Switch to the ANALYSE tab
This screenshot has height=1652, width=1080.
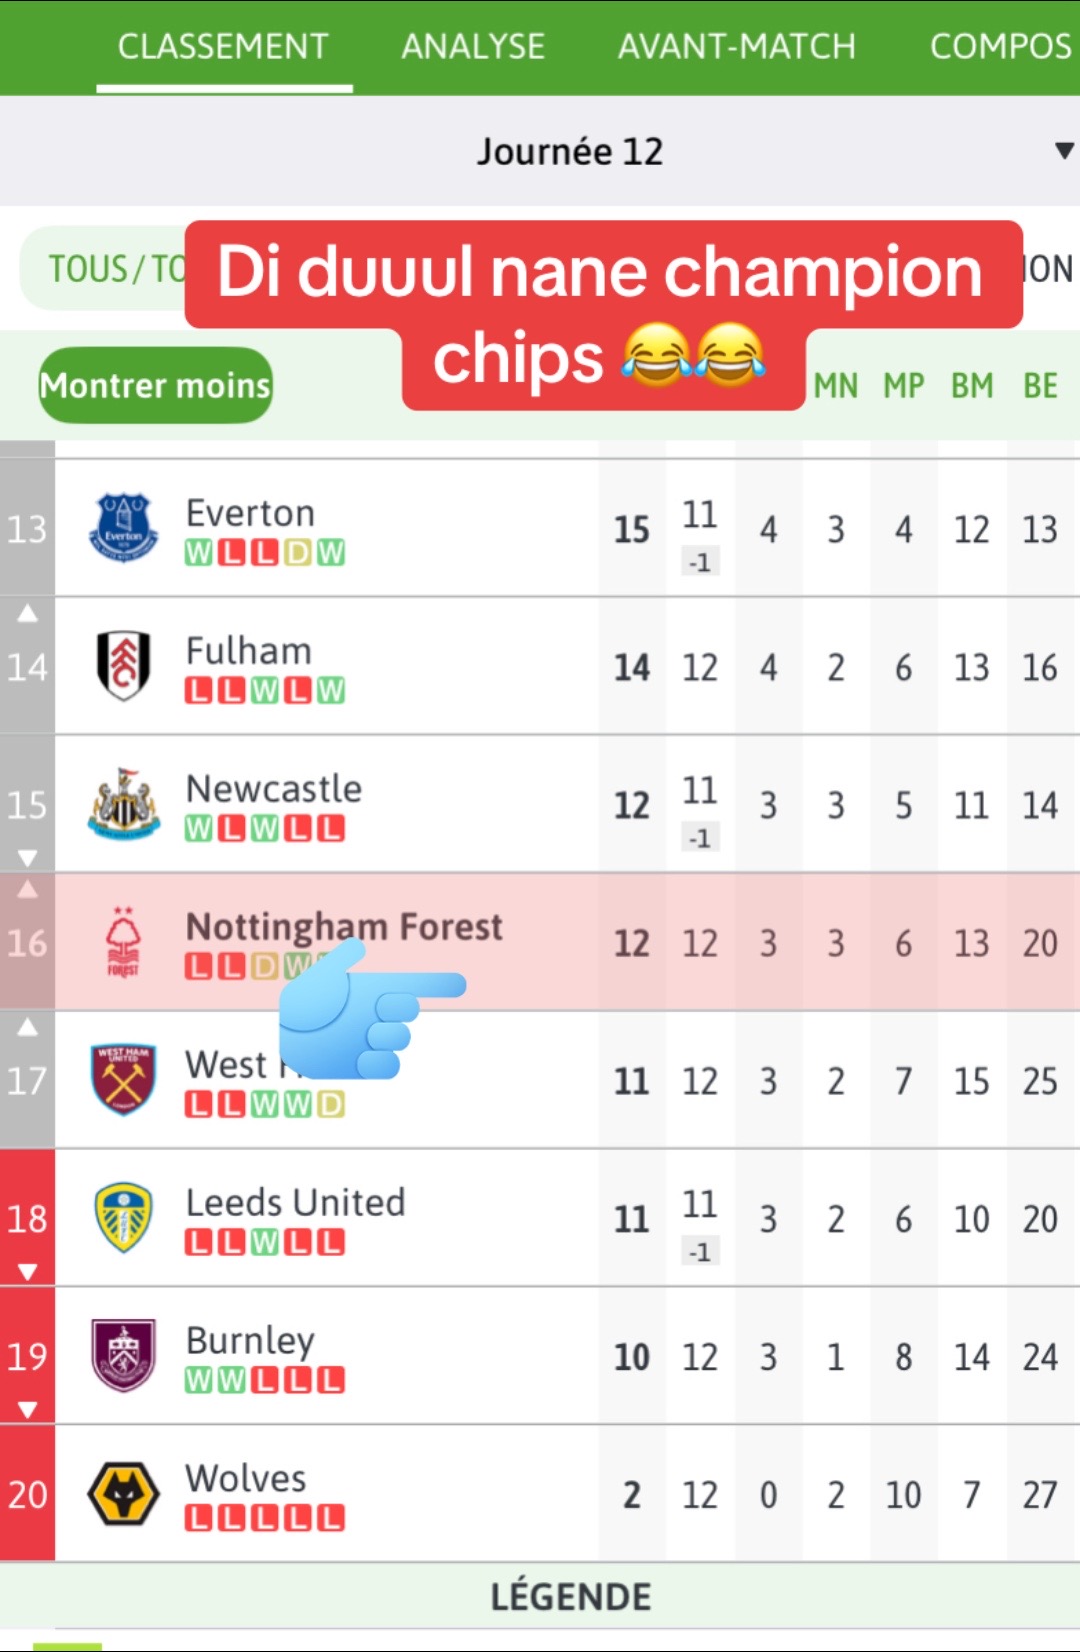[473, 46]
